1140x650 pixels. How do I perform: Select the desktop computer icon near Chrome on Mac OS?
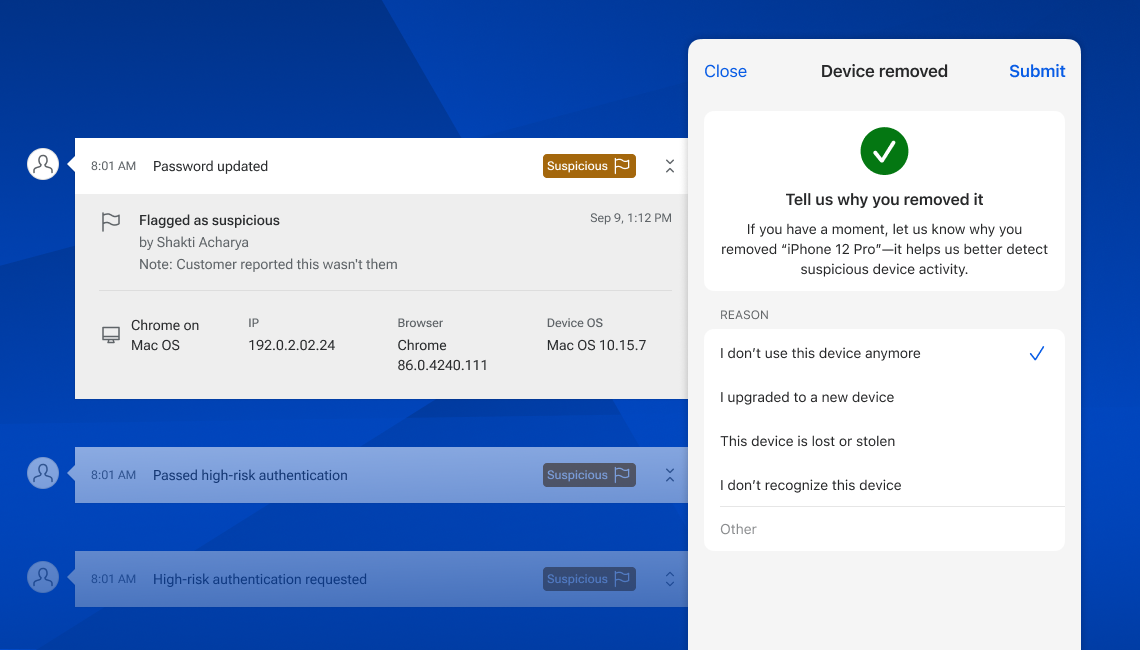point(110,334)
